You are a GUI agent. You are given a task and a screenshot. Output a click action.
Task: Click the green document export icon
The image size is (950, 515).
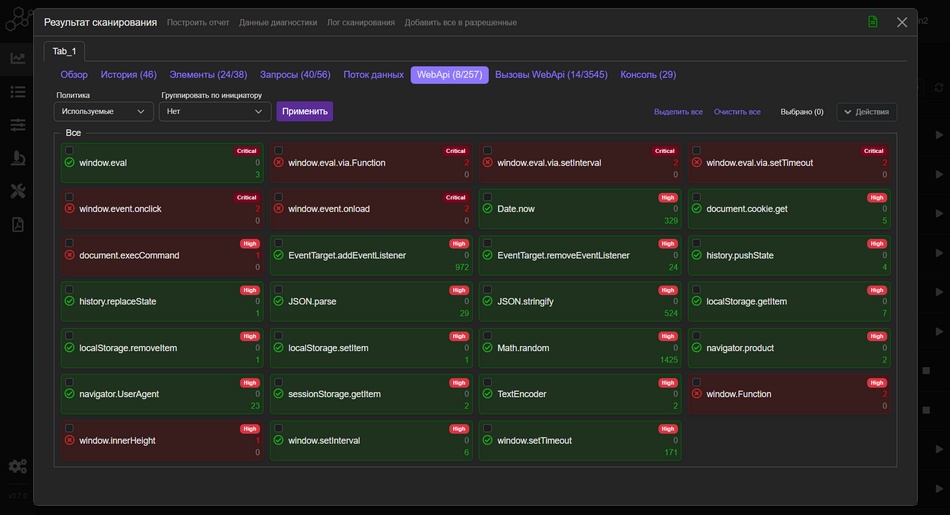tap(873, 22)
